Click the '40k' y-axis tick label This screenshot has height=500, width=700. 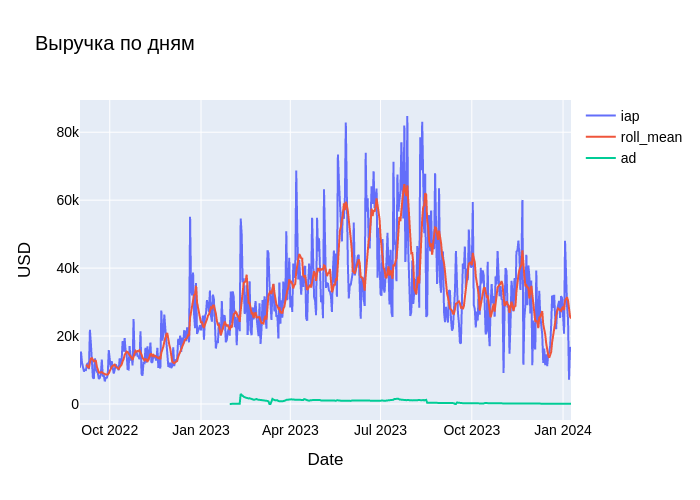click(67, 268)
